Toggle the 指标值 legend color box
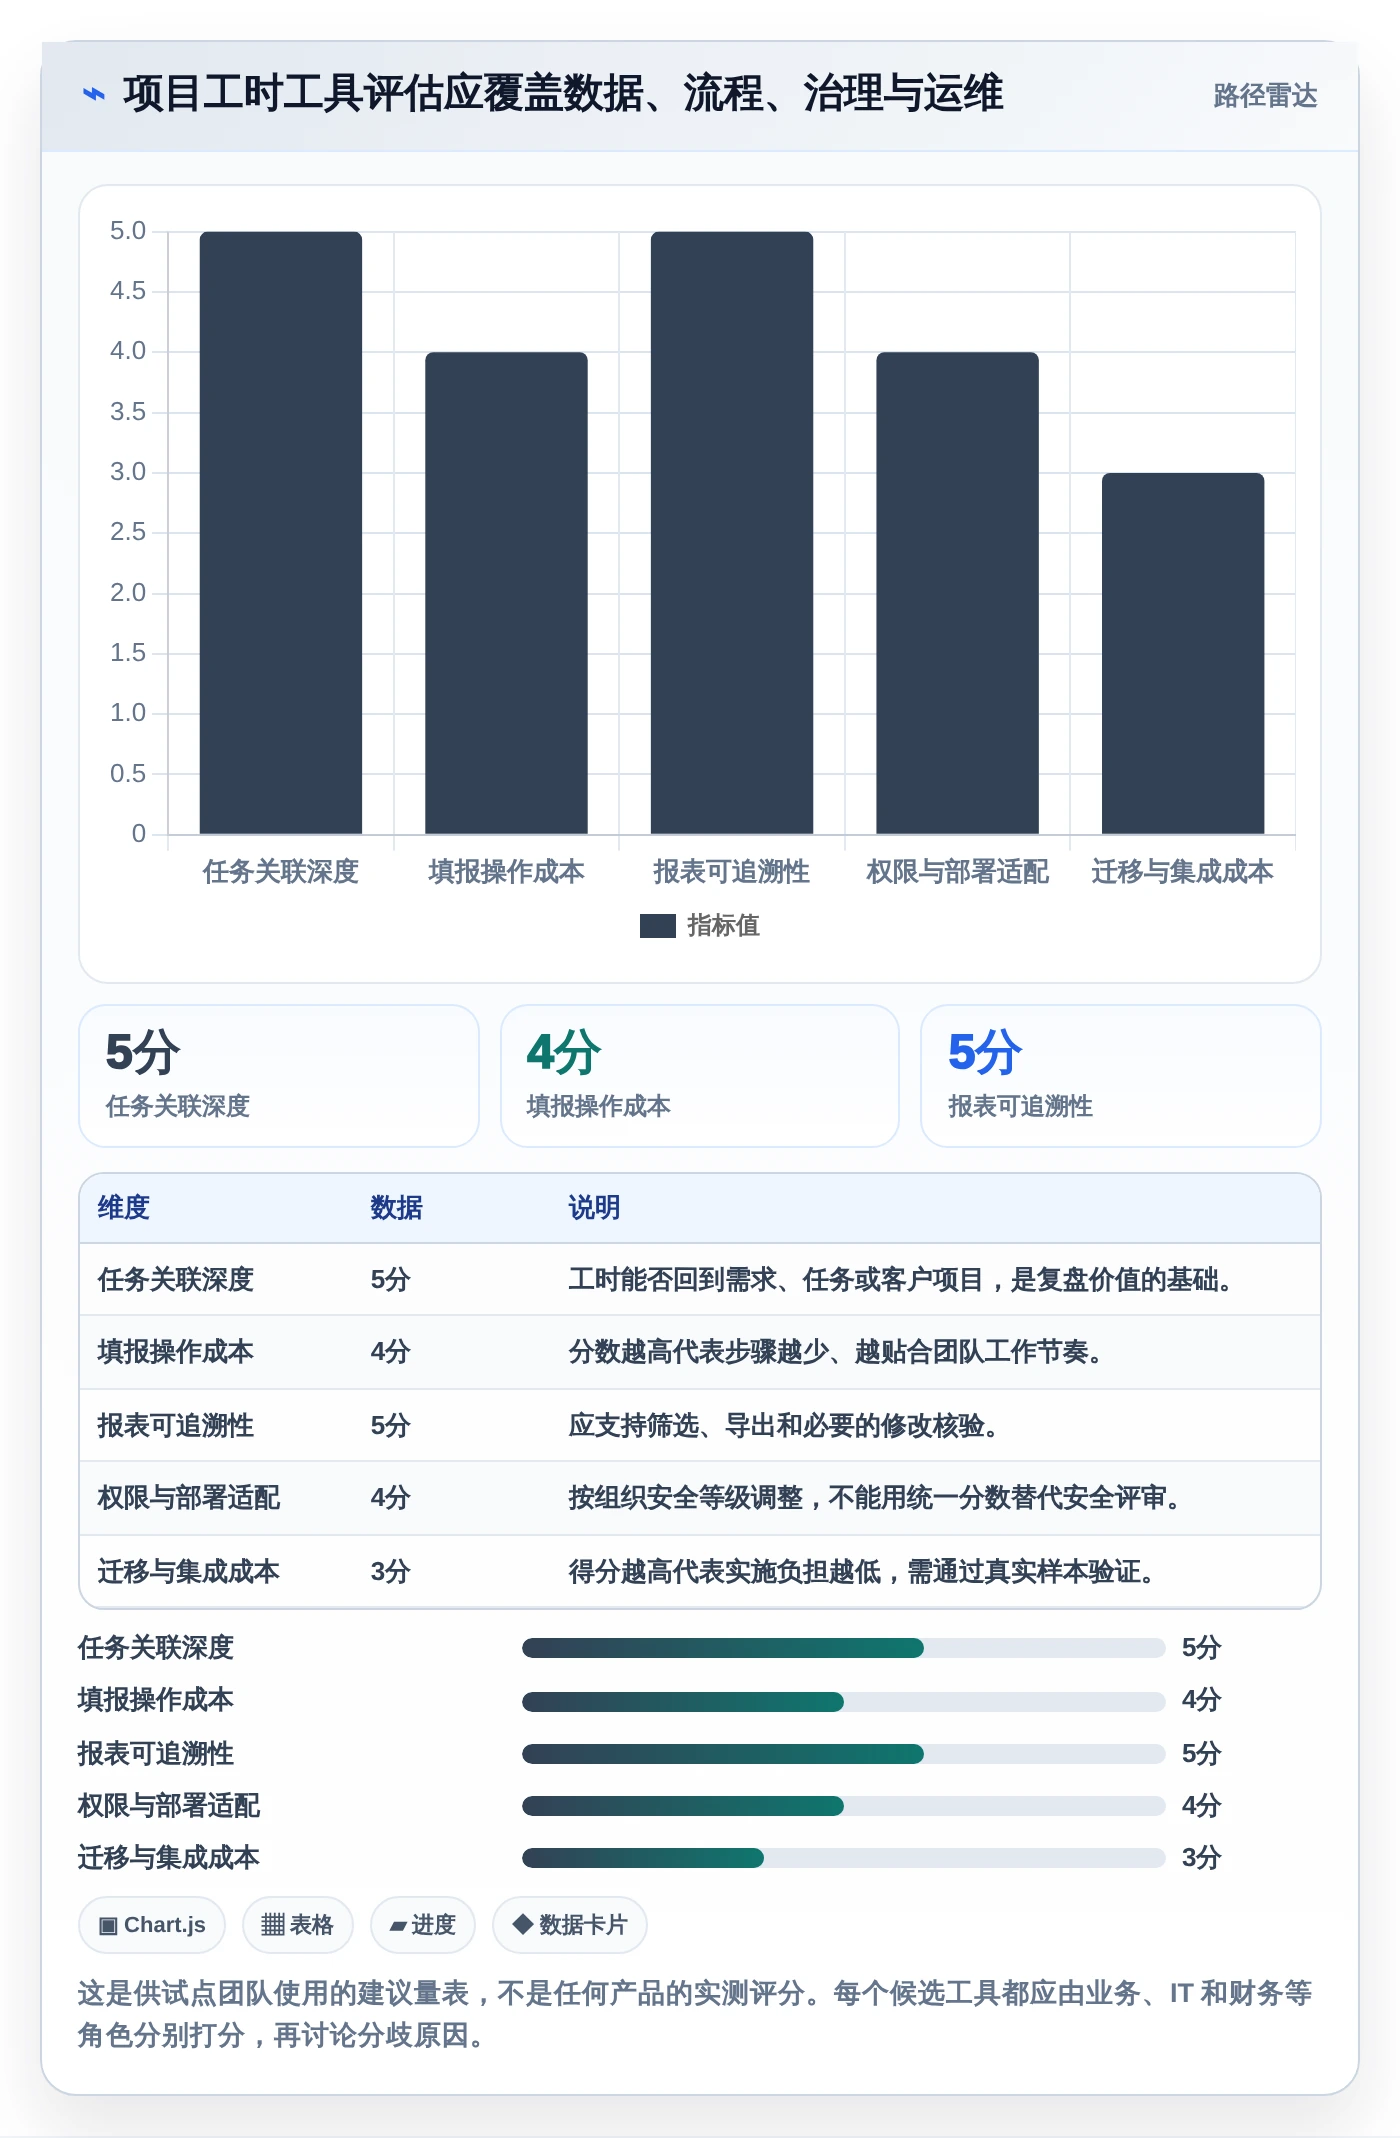The height and width of the screenshot is (2138, 1400). [x=658, y=926]
